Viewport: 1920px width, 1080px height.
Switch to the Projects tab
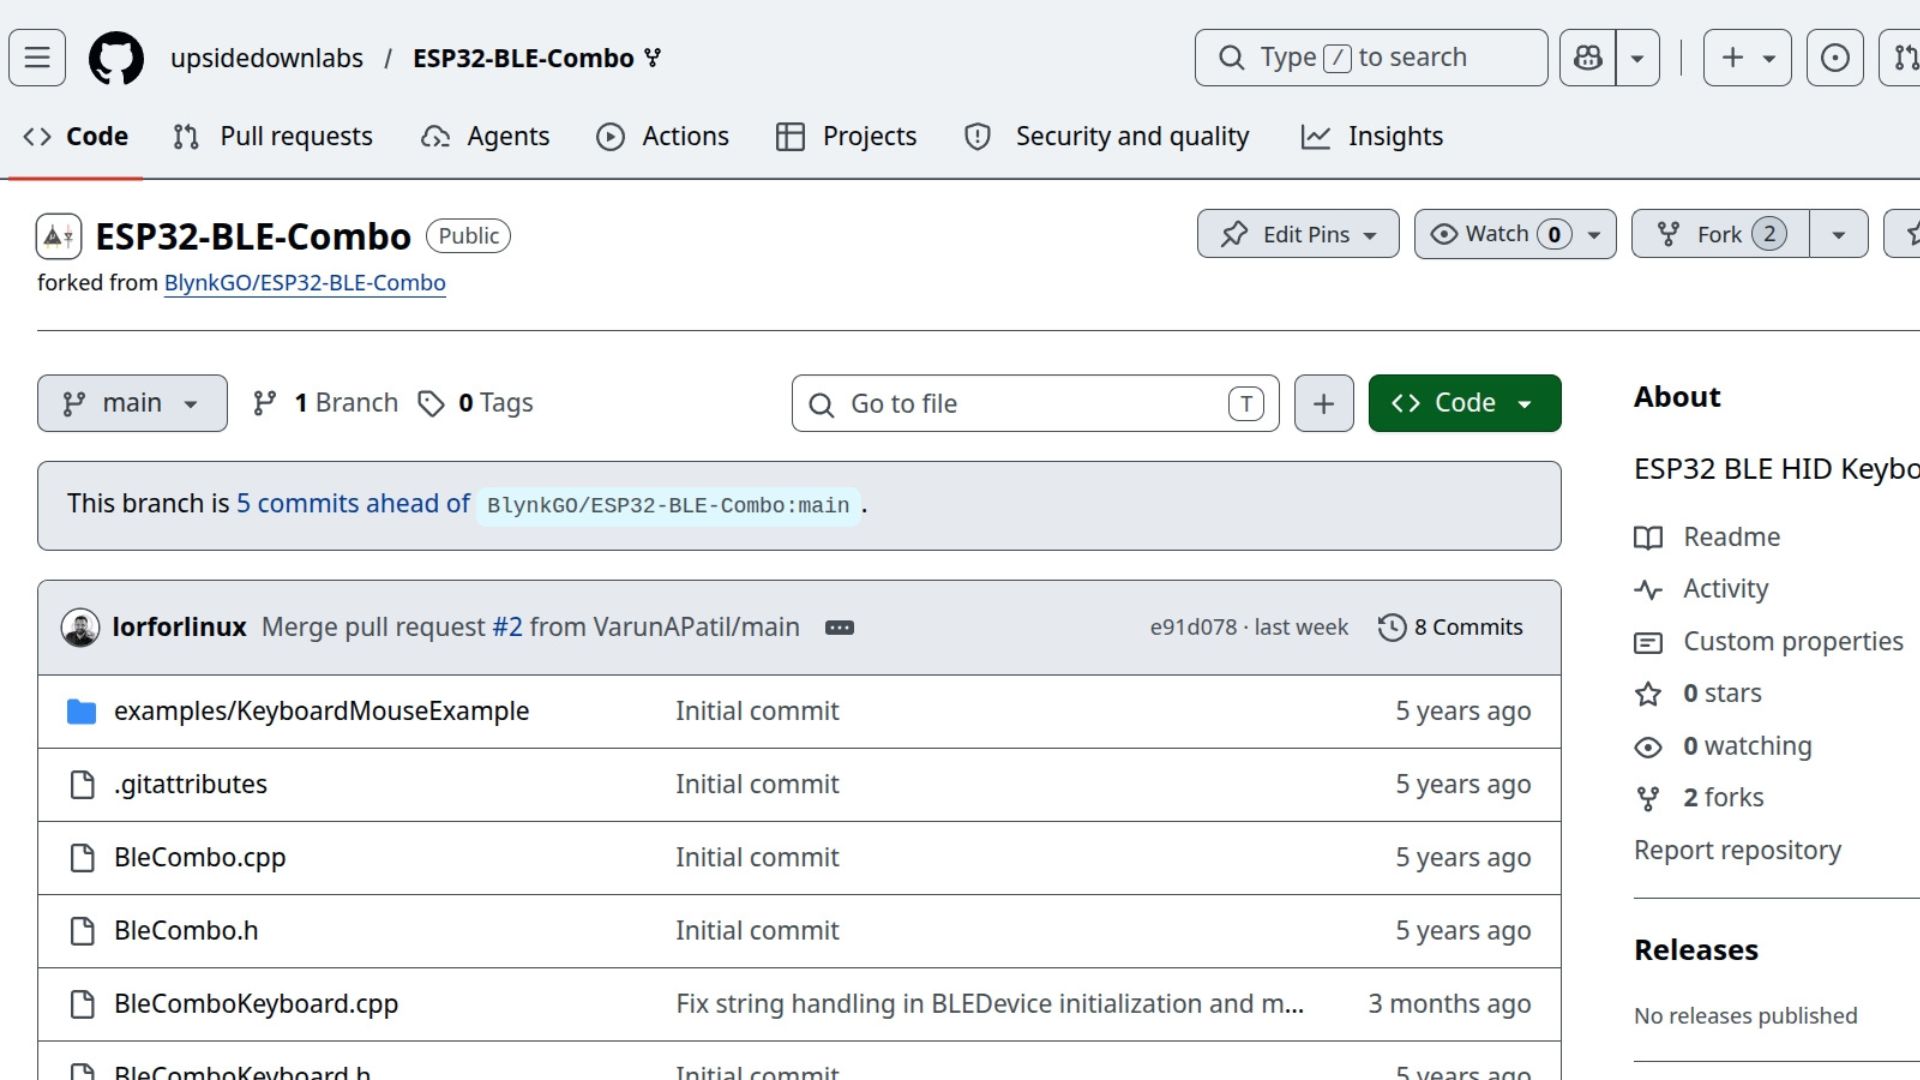tap(847, 136)
